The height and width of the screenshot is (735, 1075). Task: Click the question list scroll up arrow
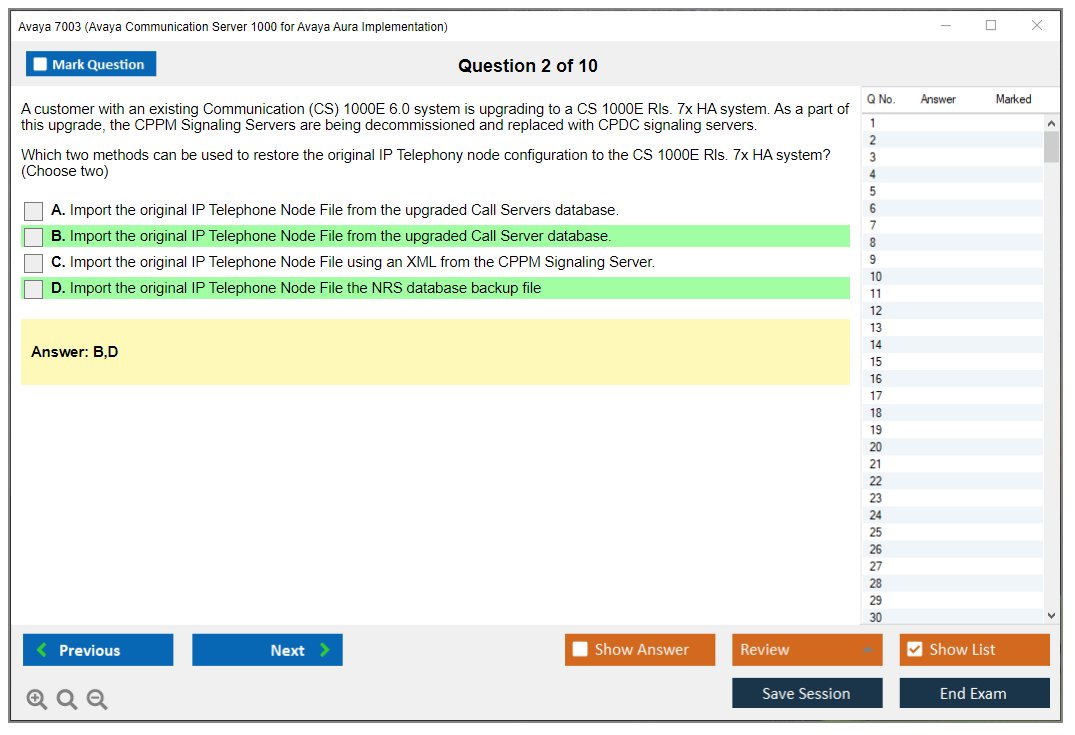point(1050,123)
